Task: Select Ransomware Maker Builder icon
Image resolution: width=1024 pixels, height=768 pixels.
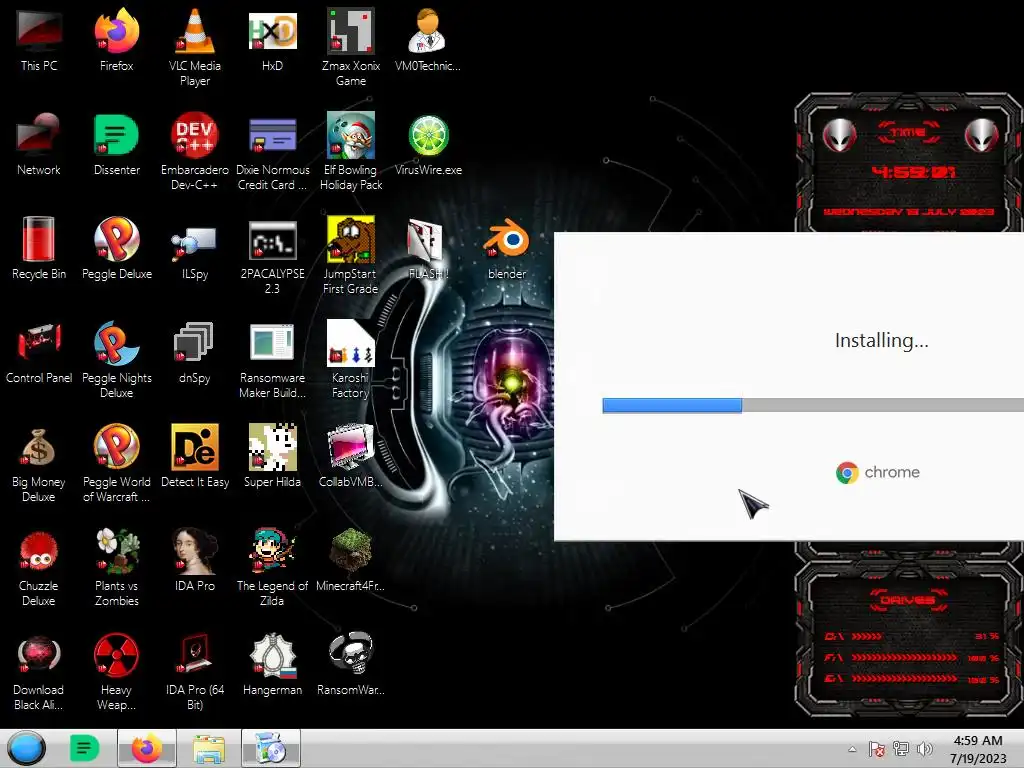Action: tap(272, 359)
